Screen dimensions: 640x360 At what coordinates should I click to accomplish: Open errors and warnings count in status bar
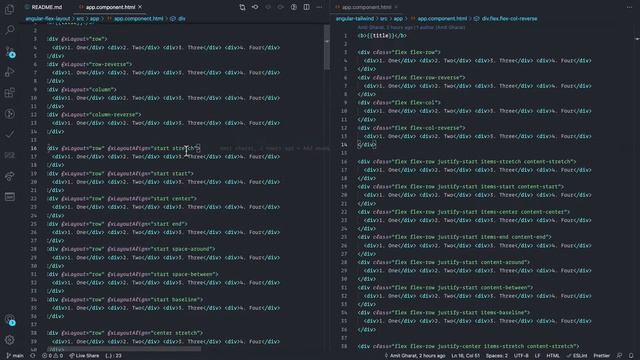point(53,356)
